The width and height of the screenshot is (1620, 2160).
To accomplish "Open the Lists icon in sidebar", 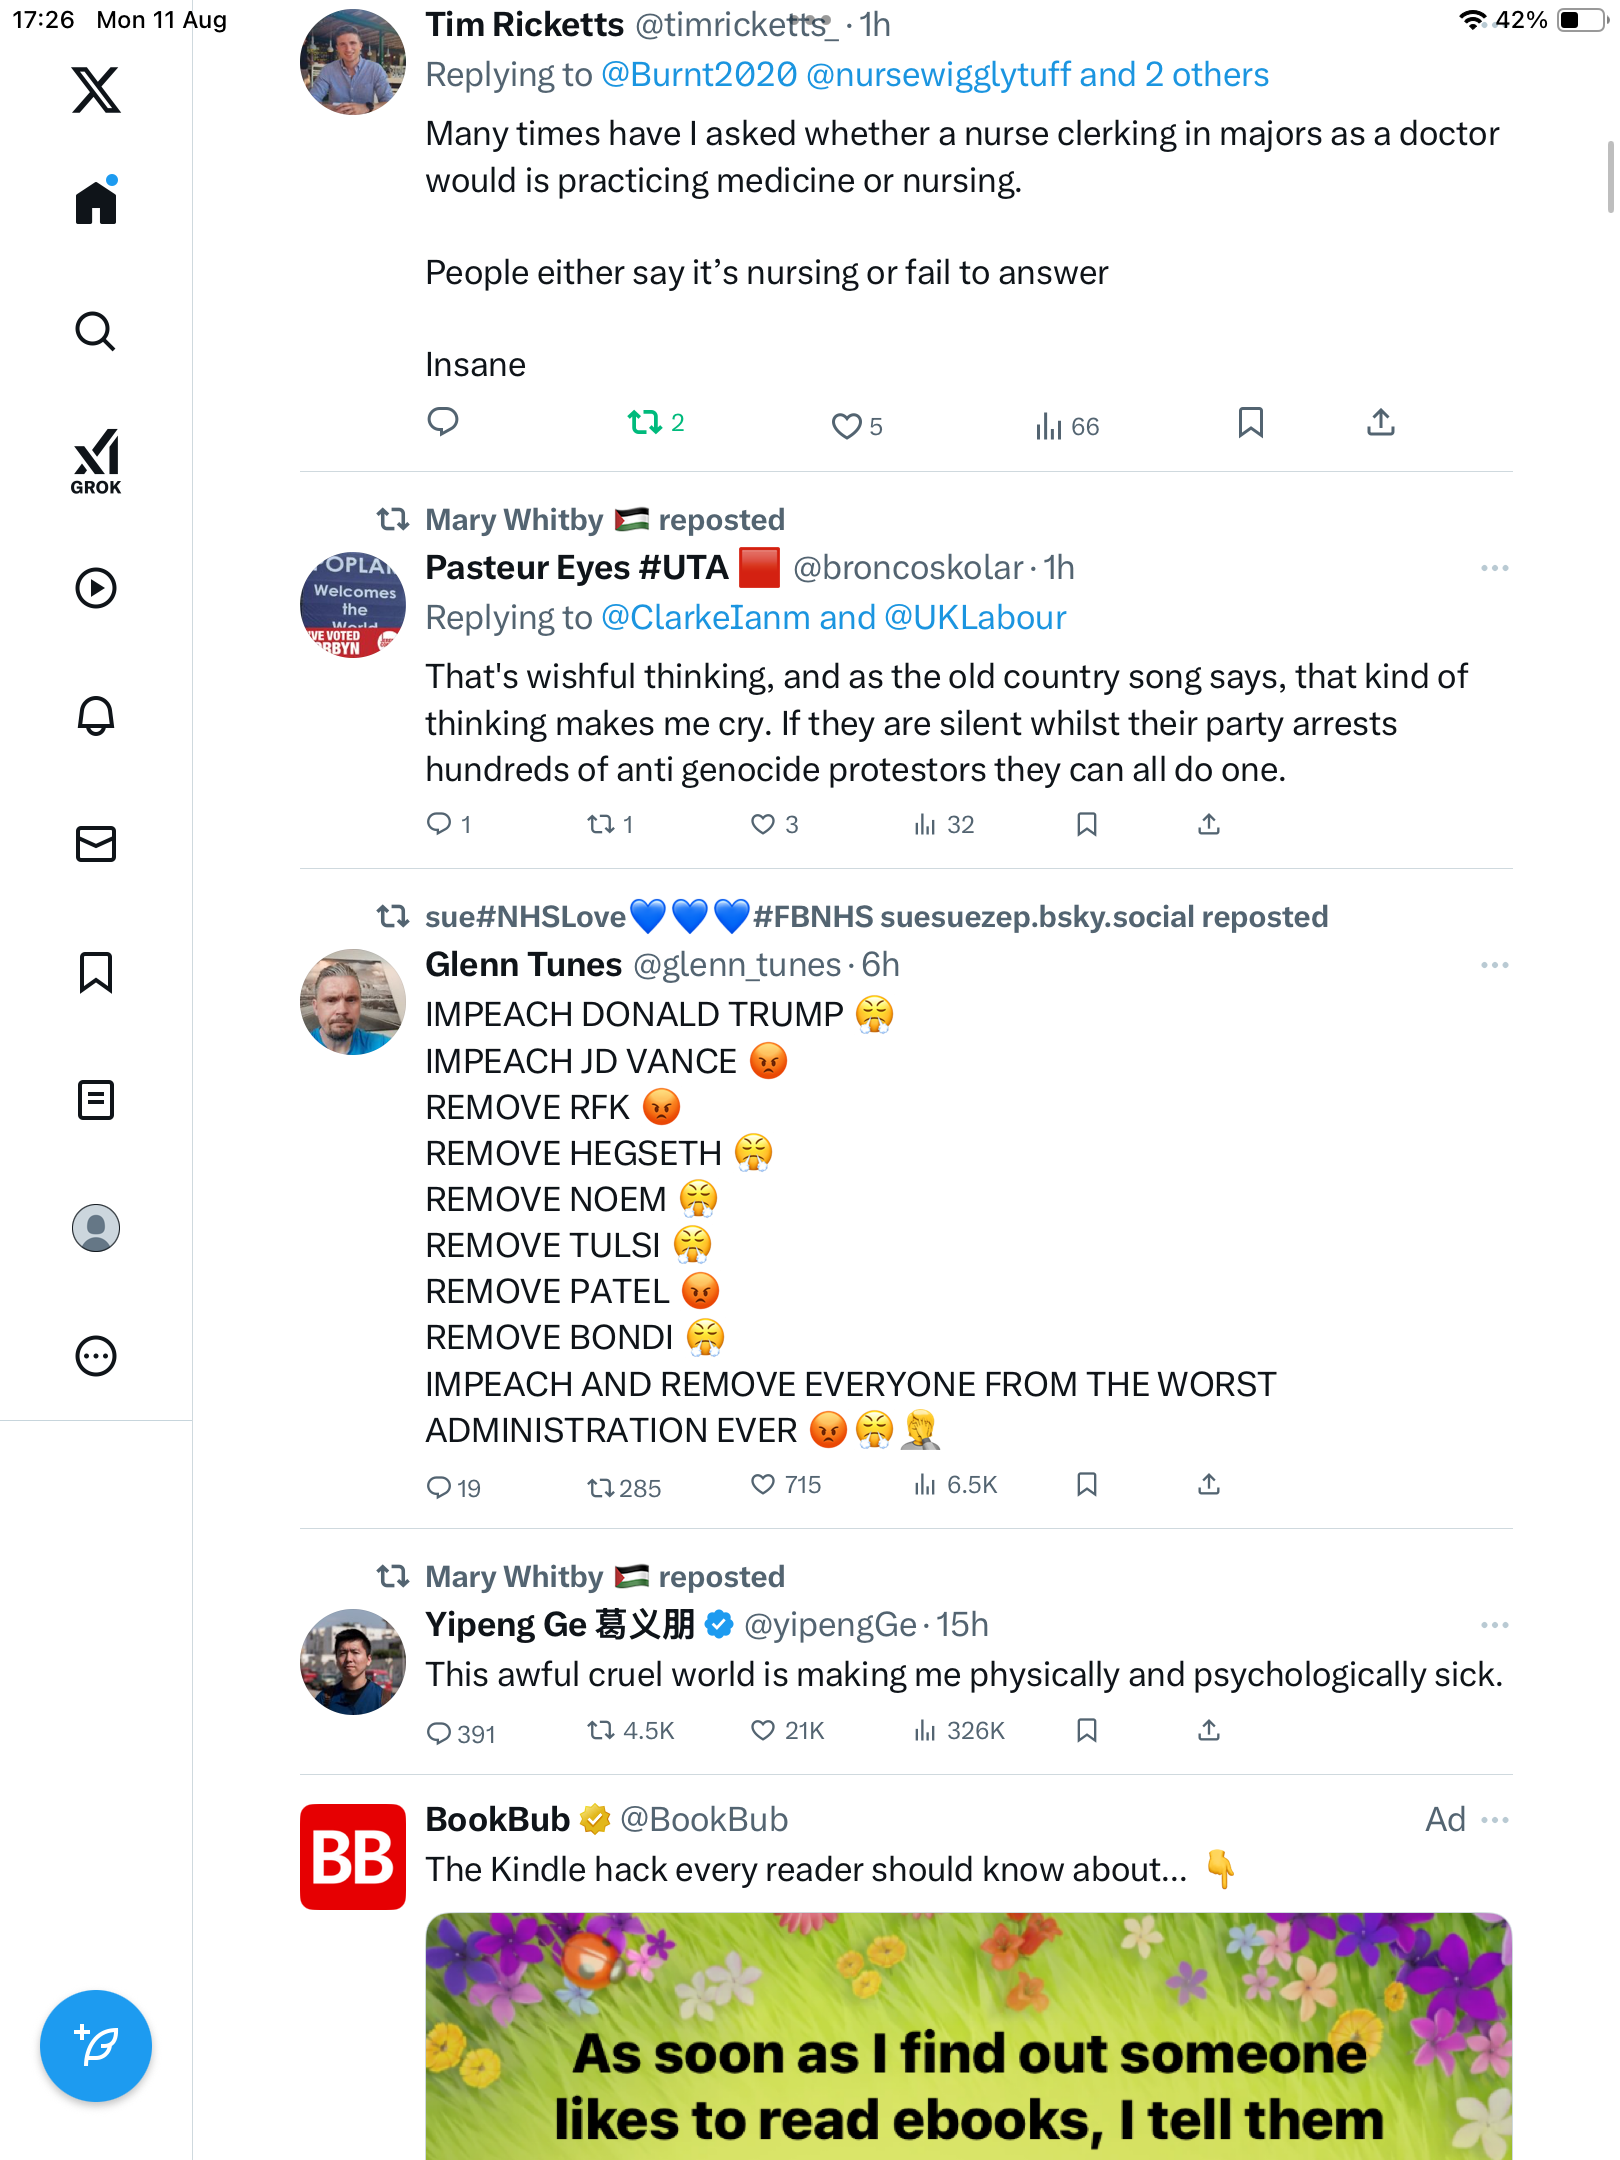I will [x=96, y=1100].
